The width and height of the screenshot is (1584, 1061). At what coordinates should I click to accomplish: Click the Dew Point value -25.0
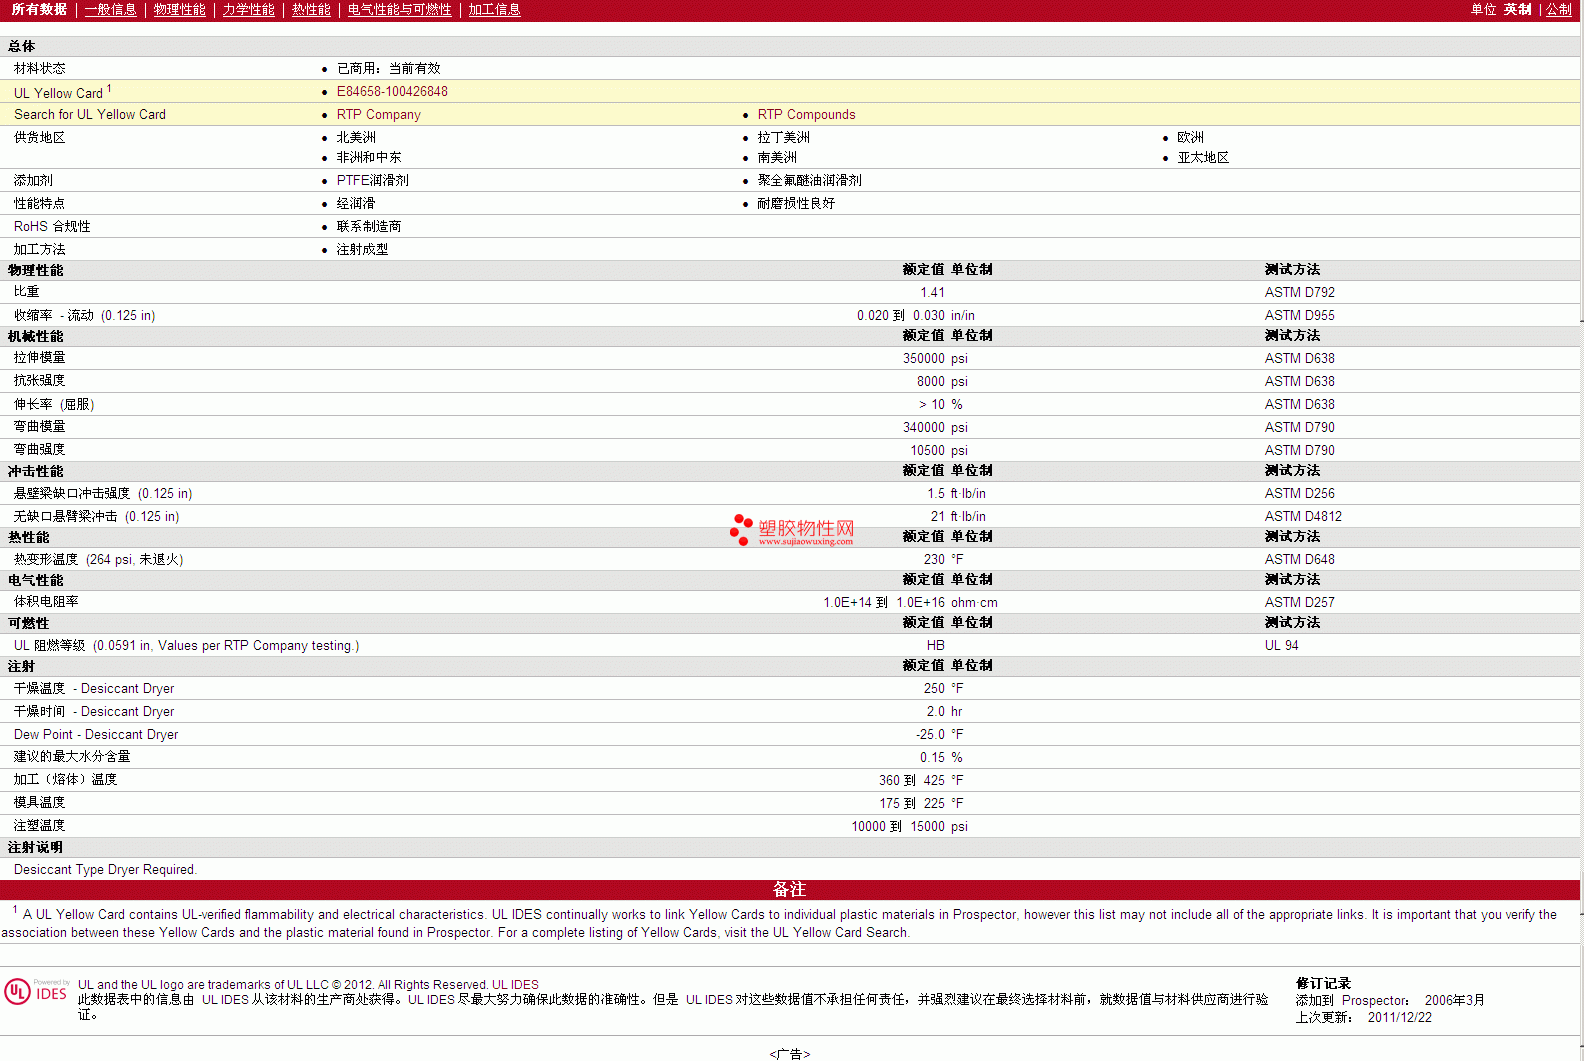point(930,735)
